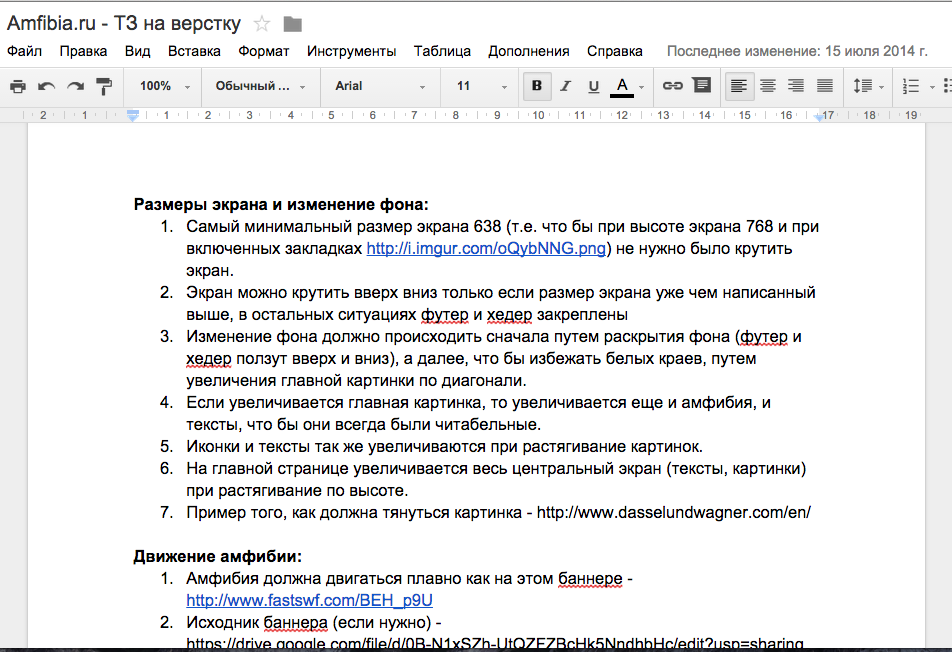Viewport: 952px width, 652px height.
Task: Align text right
Action: 796,86
